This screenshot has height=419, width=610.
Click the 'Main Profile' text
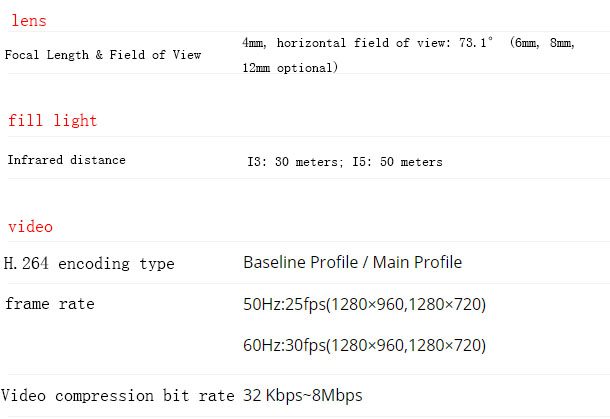[x=417, y=262]
